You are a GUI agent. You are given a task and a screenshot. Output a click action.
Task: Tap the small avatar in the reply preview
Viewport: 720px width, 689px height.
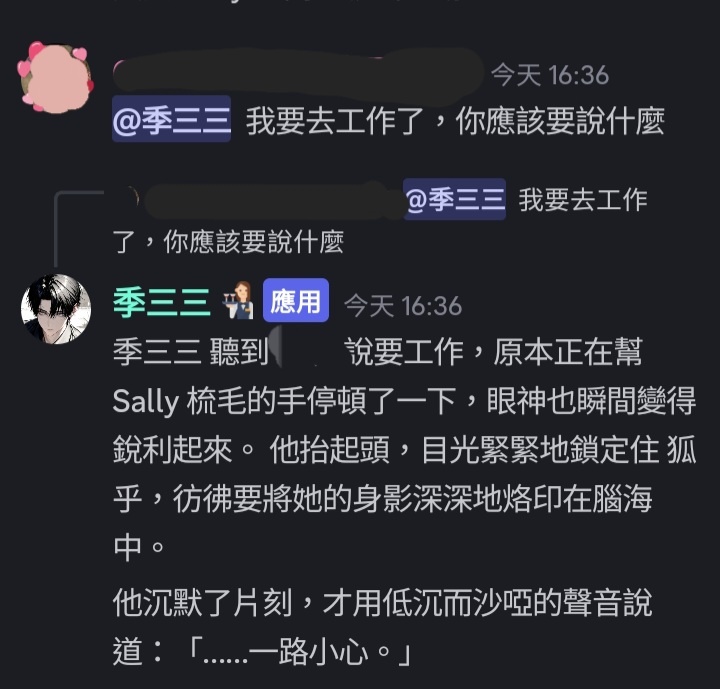click(129, 198)
